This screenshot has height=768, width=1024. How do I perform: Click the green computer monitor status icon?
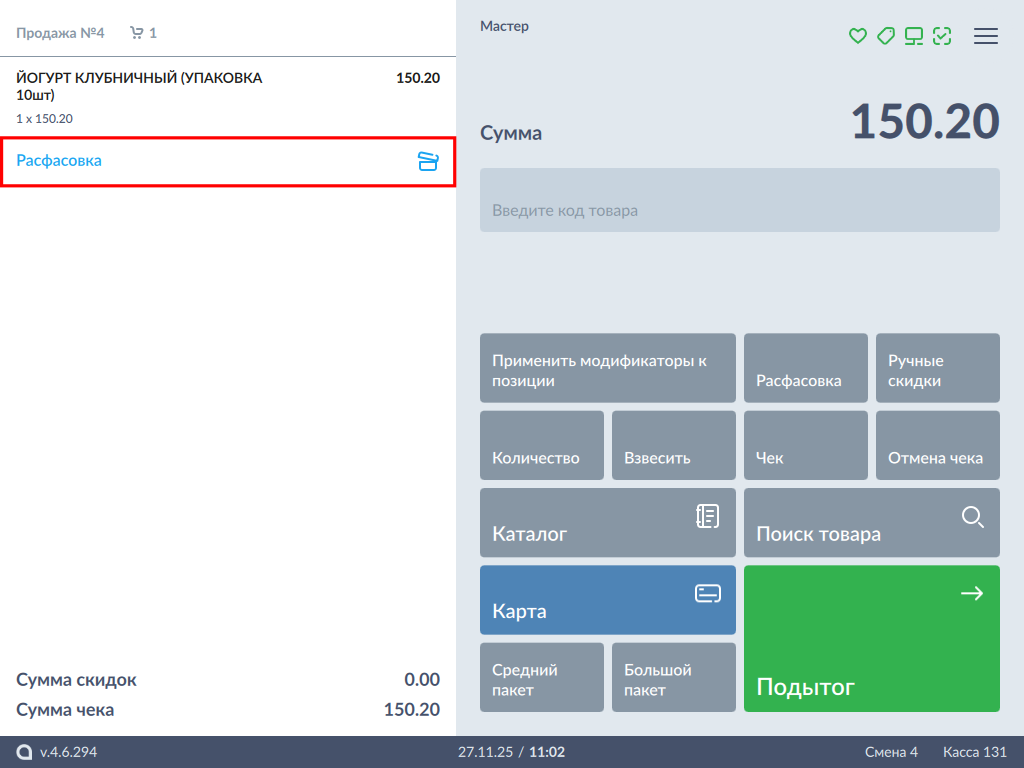pos(913,36)
